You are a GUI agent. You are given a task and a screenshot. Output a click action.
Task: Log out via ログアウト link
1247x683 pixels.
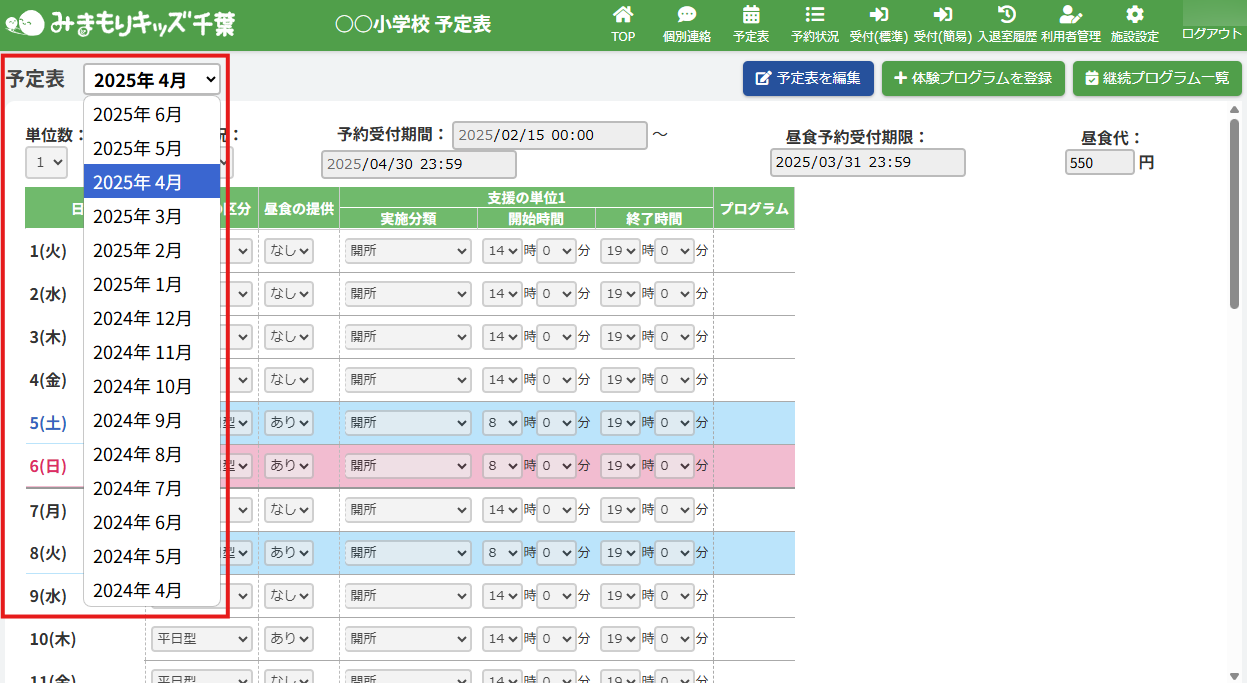coord(1211,33)
